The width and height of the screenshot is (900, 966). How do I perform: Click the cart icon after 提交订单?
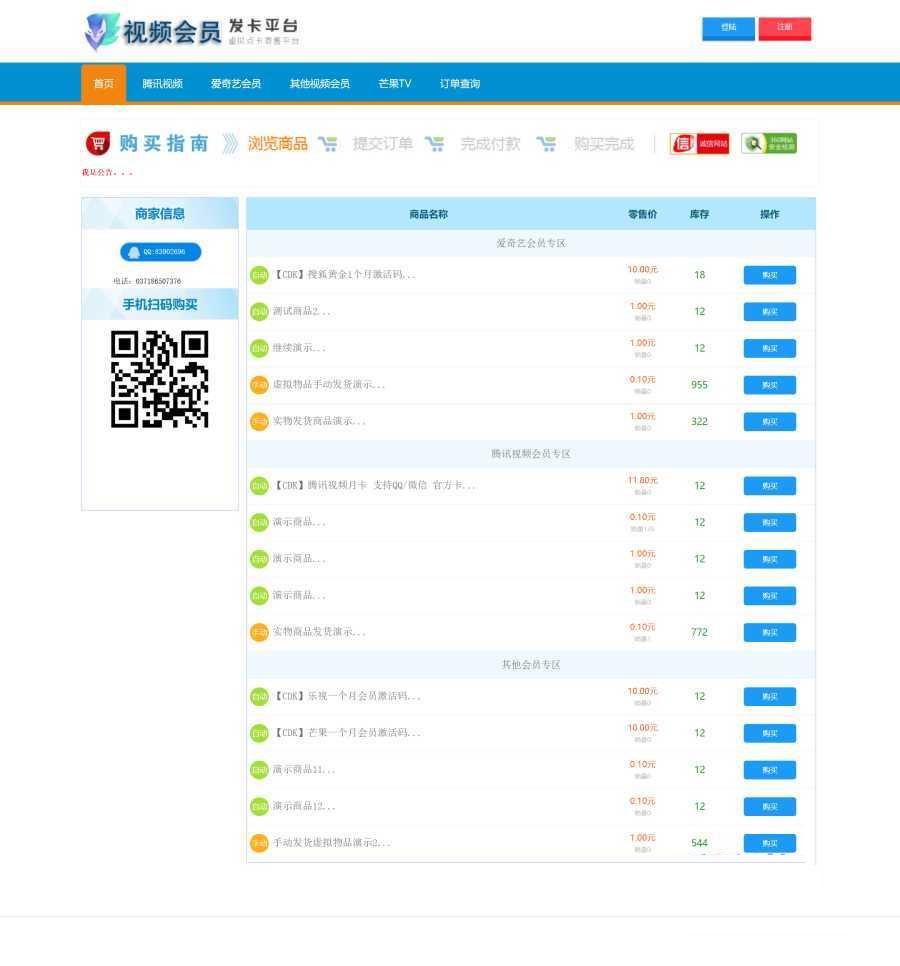pos(434,144)
